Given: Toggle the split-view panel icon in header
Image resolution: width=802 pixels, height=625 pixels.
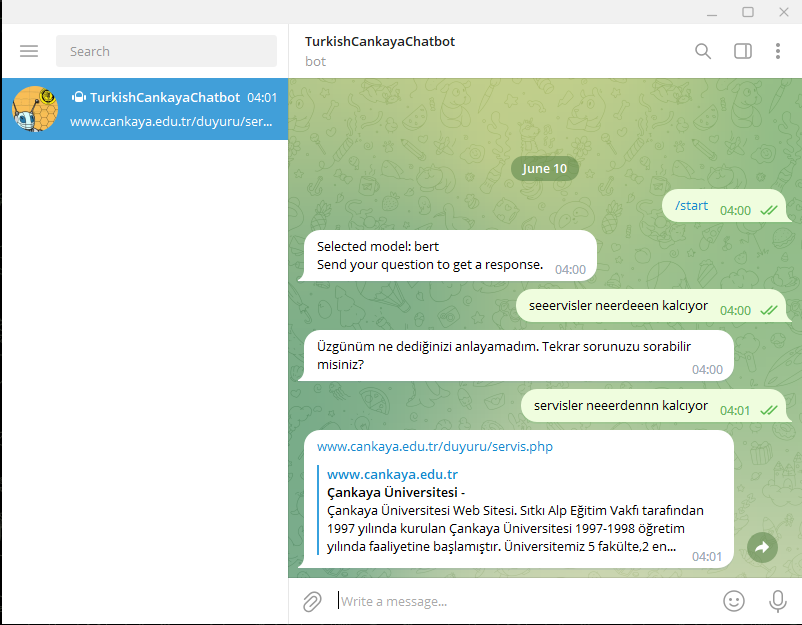Looking at the screenshot, I should (x=741, y=50).
